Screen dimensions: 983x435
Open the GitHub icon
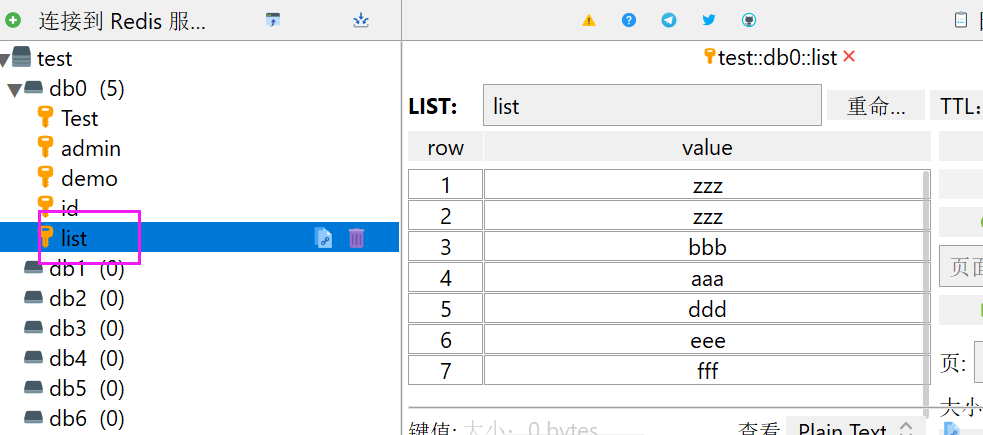749,20
